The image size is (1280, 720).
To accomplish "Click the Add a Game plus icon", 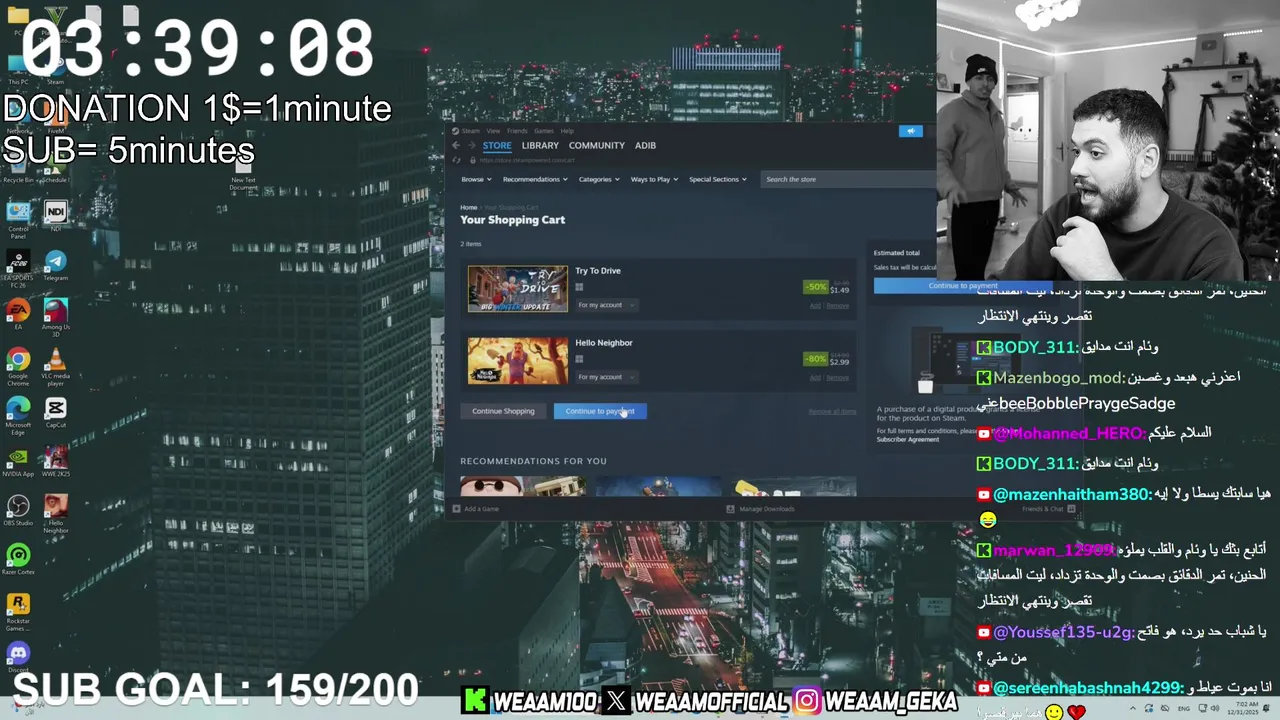I will tap(457, 509).
